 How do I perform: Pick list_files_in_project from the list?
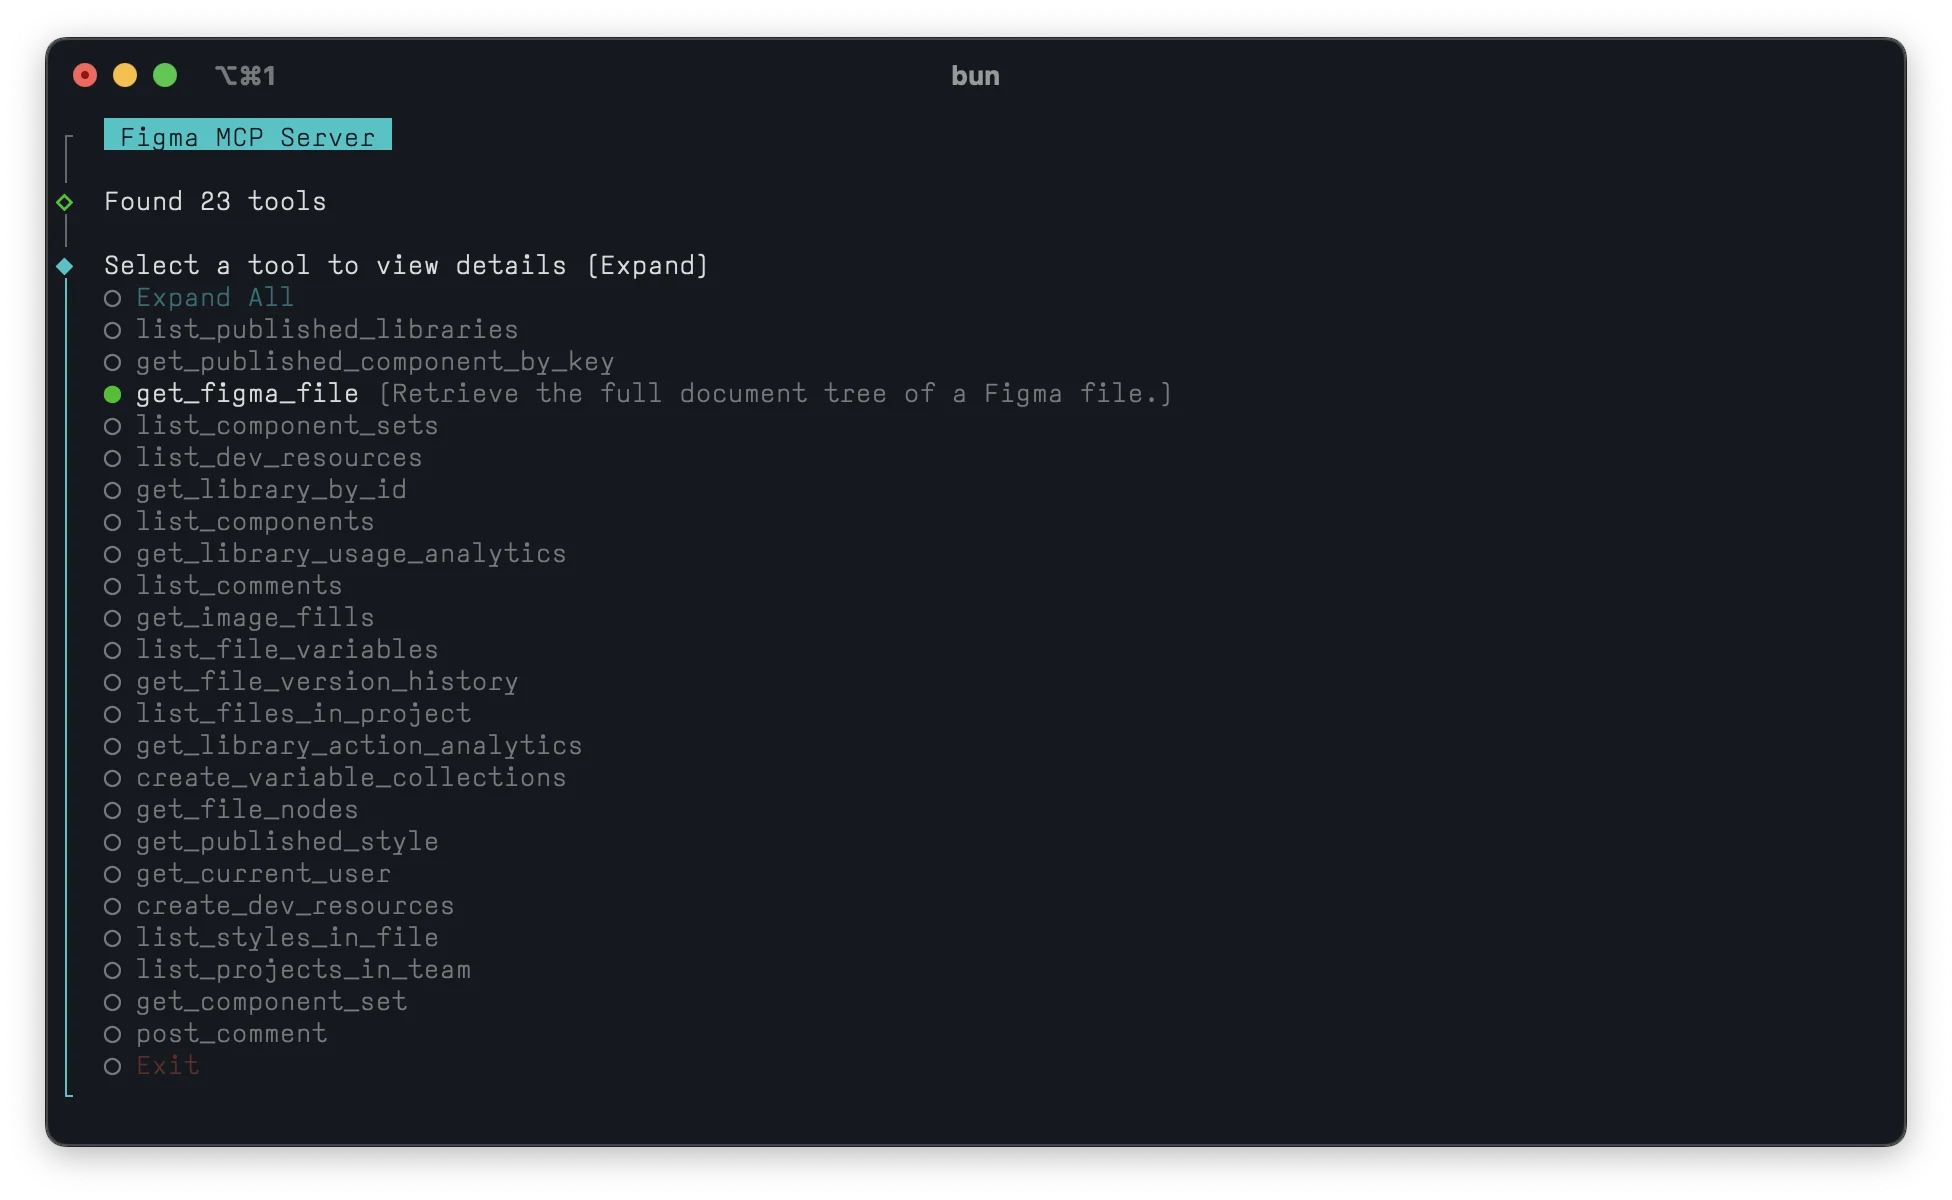(x=303, y=713)
